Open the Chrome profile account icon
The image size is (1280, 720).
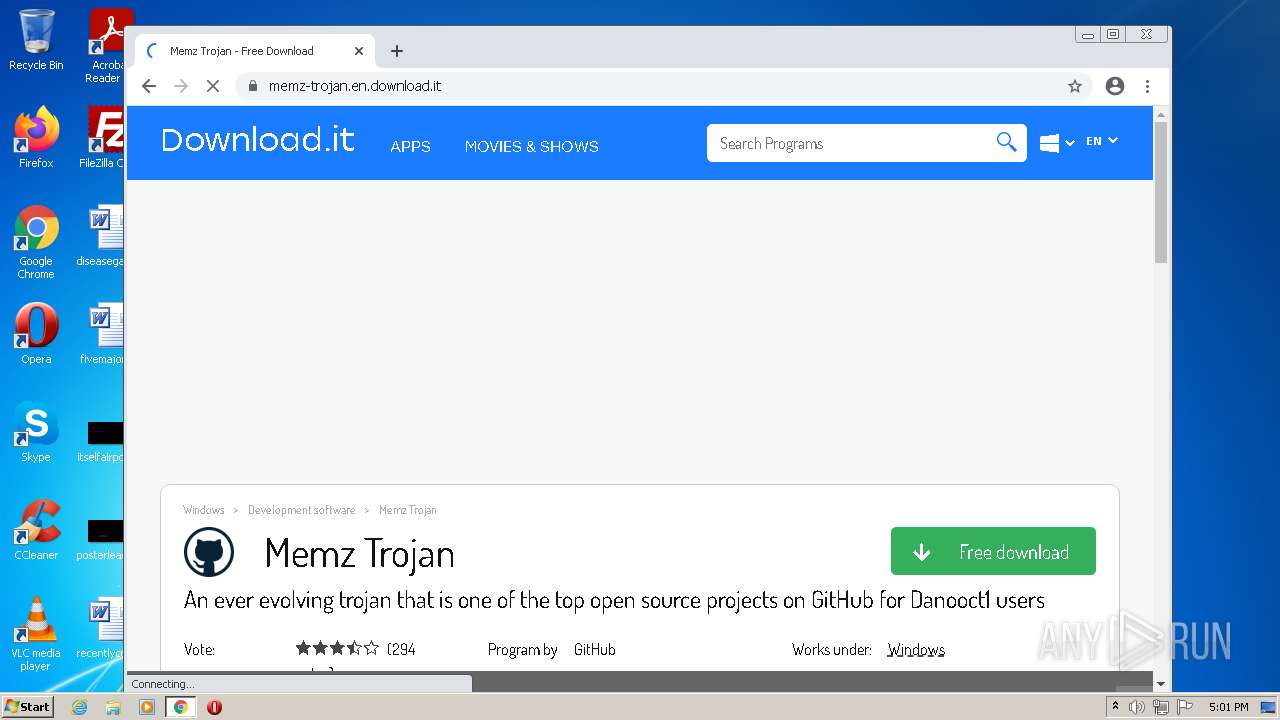pos(1115,86)
